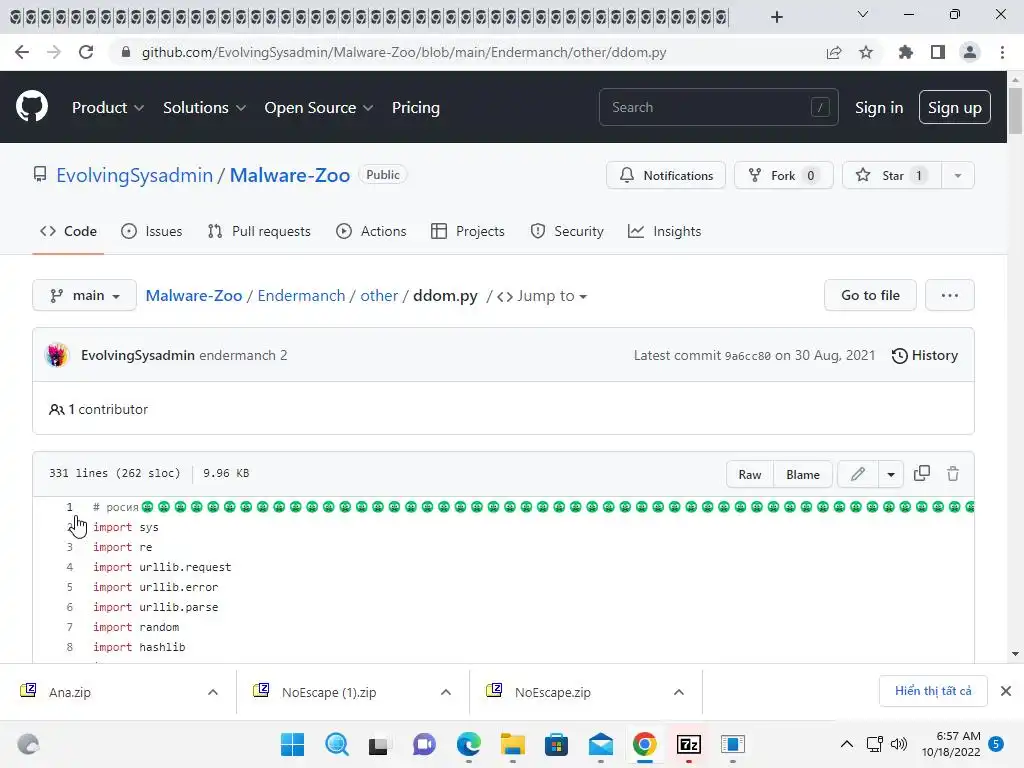Open File Explorer from the taskbar

(x=513, y=744)
